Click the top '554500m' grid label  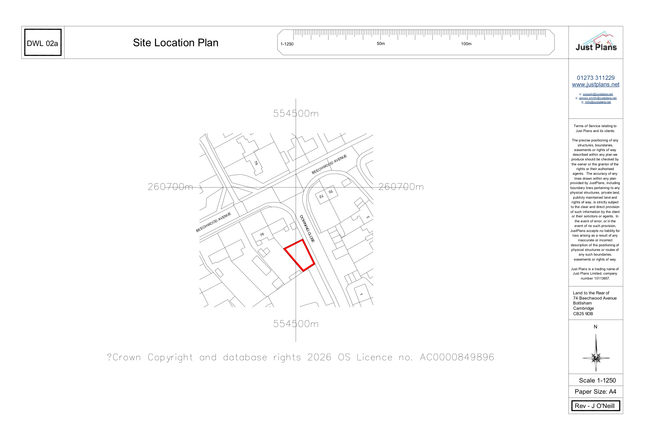pos(296,114)
